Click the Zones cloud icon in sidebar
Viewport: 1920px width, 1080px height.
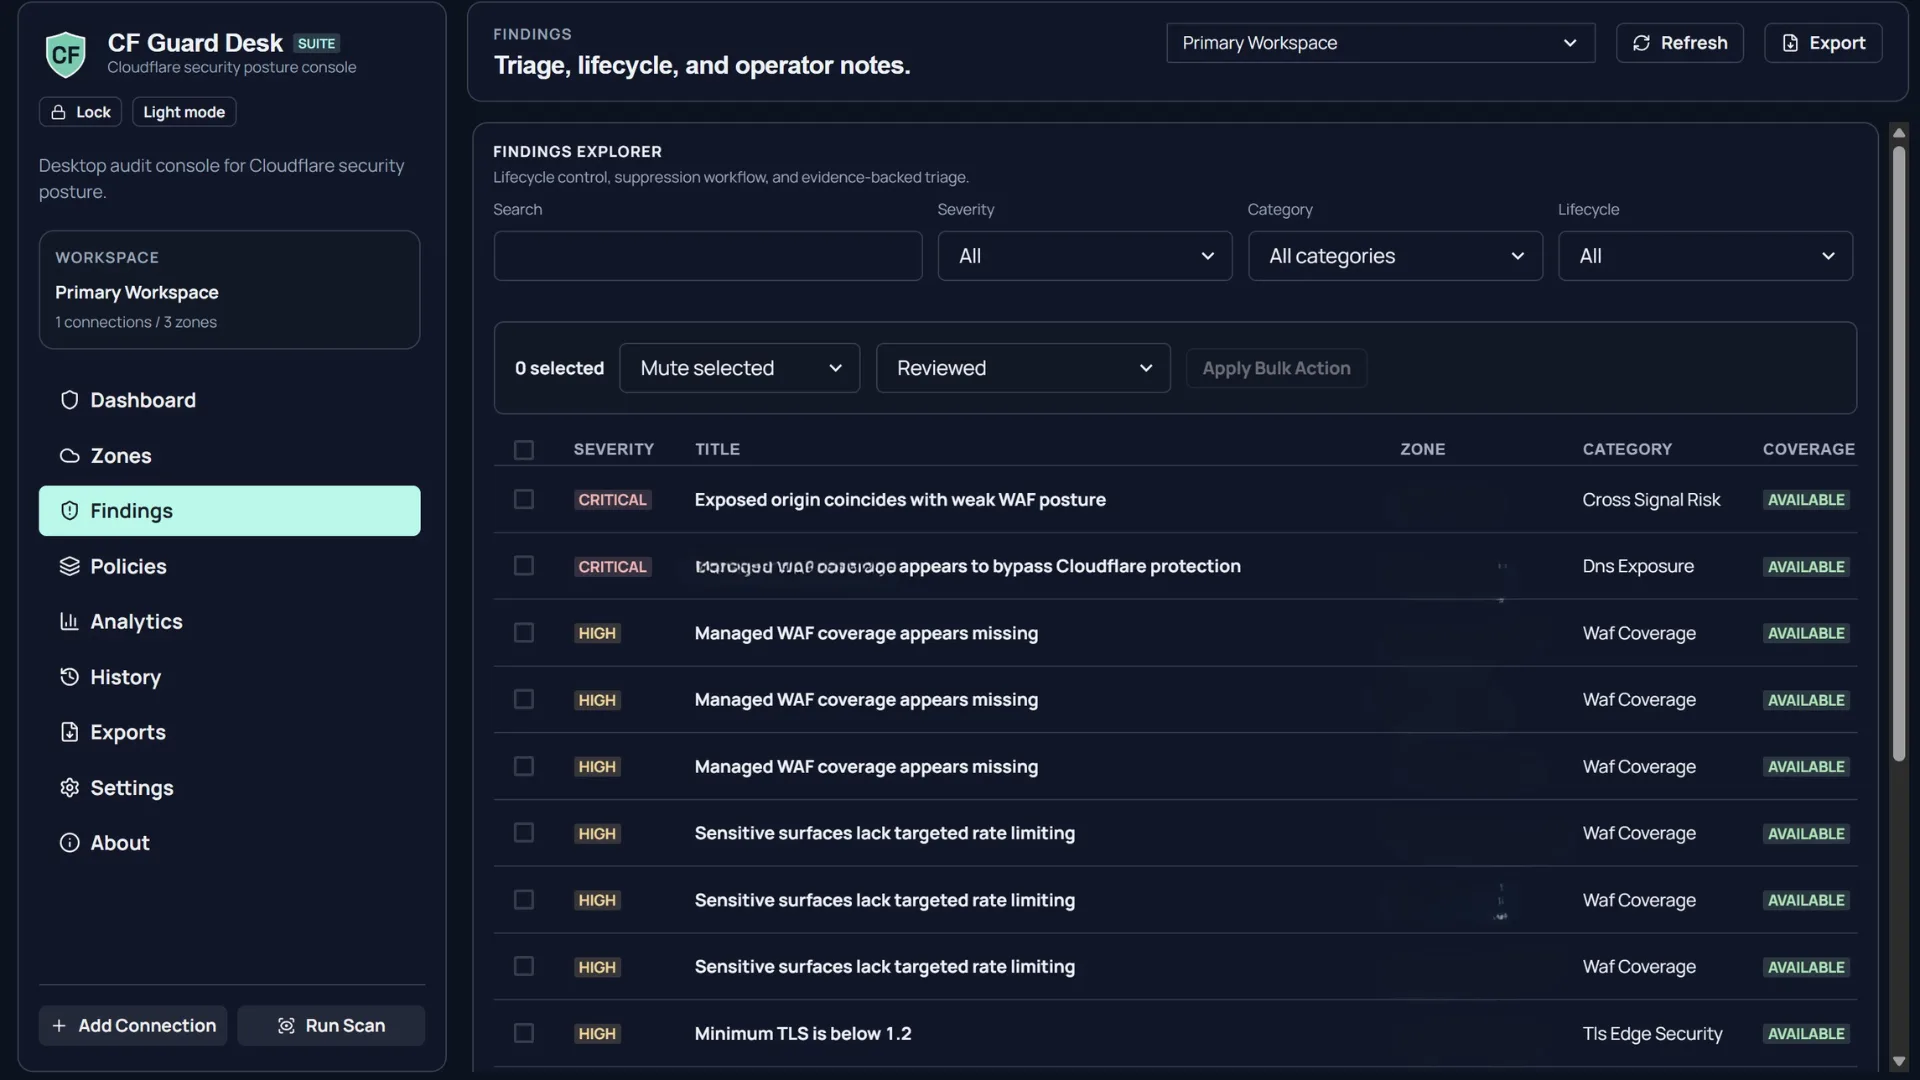(x=69, y=456)
